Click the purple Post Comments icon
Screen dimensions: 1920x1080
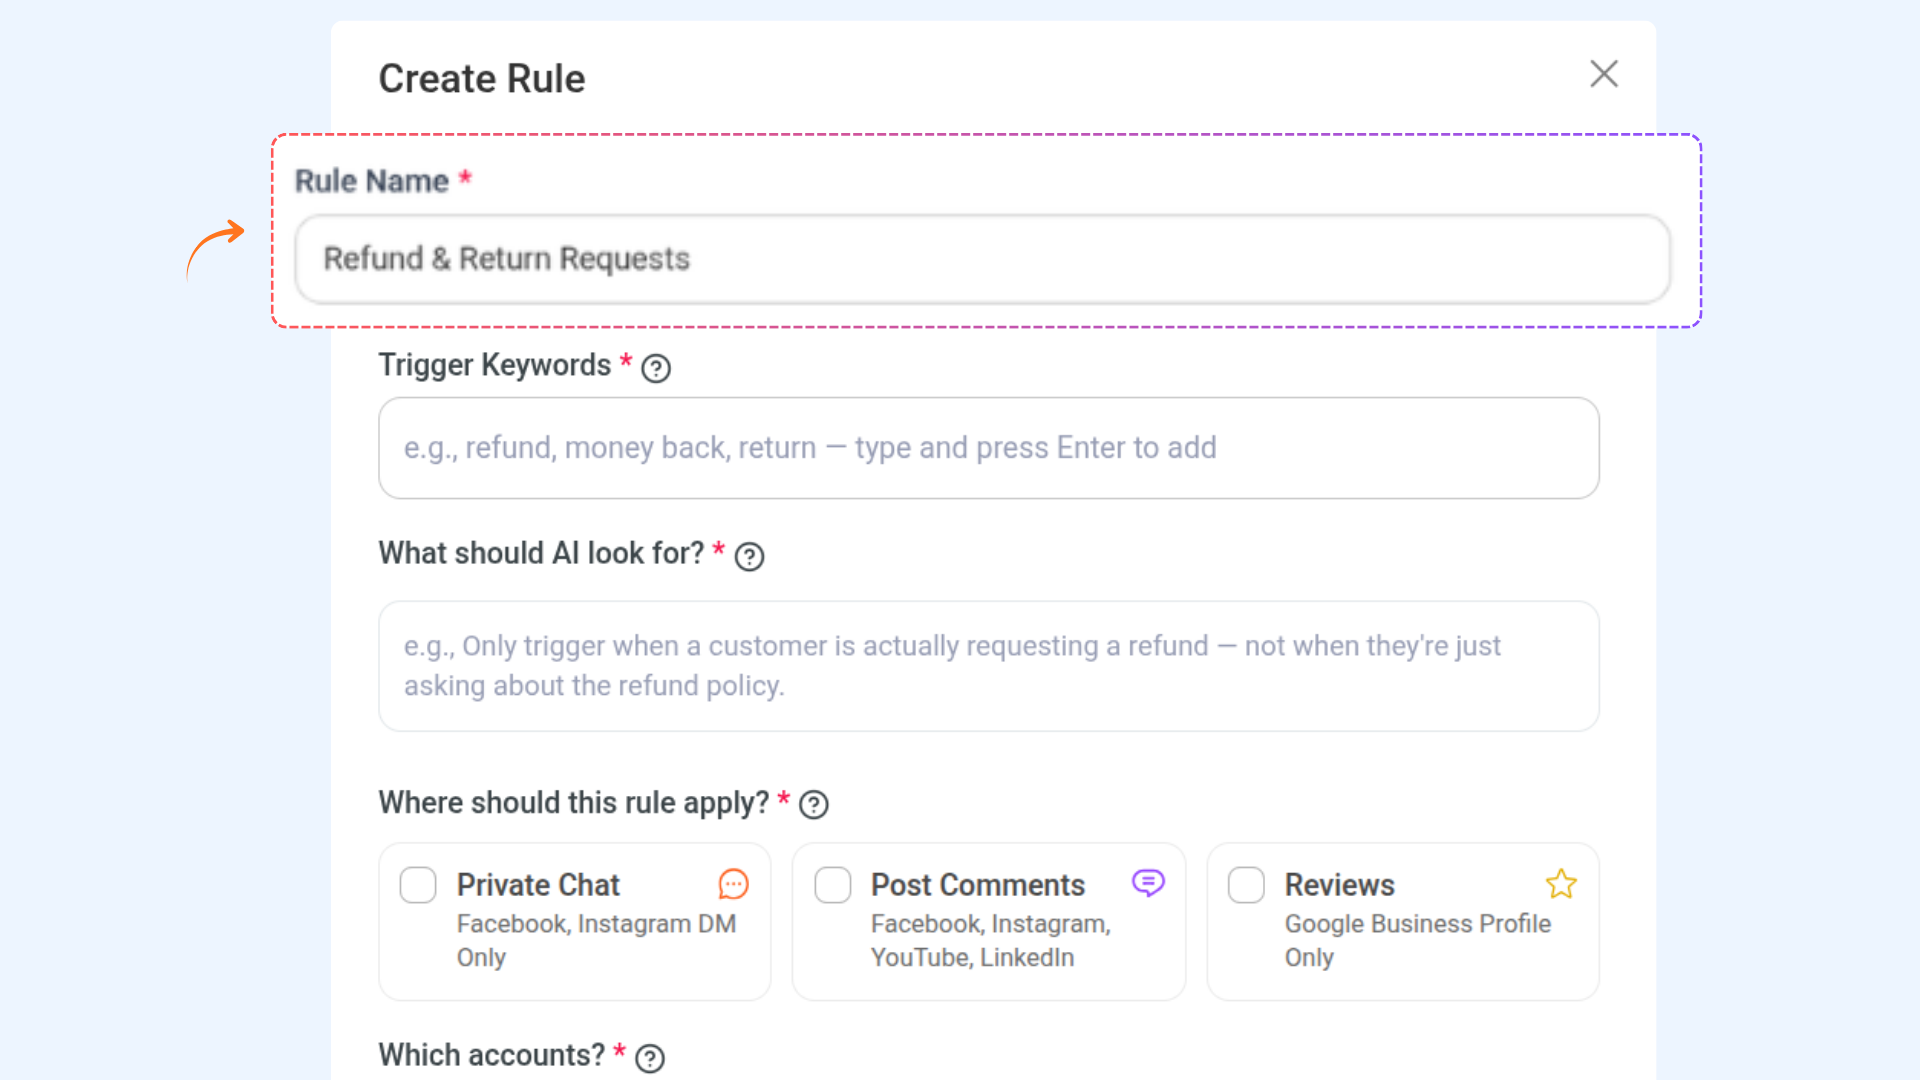1147,883
